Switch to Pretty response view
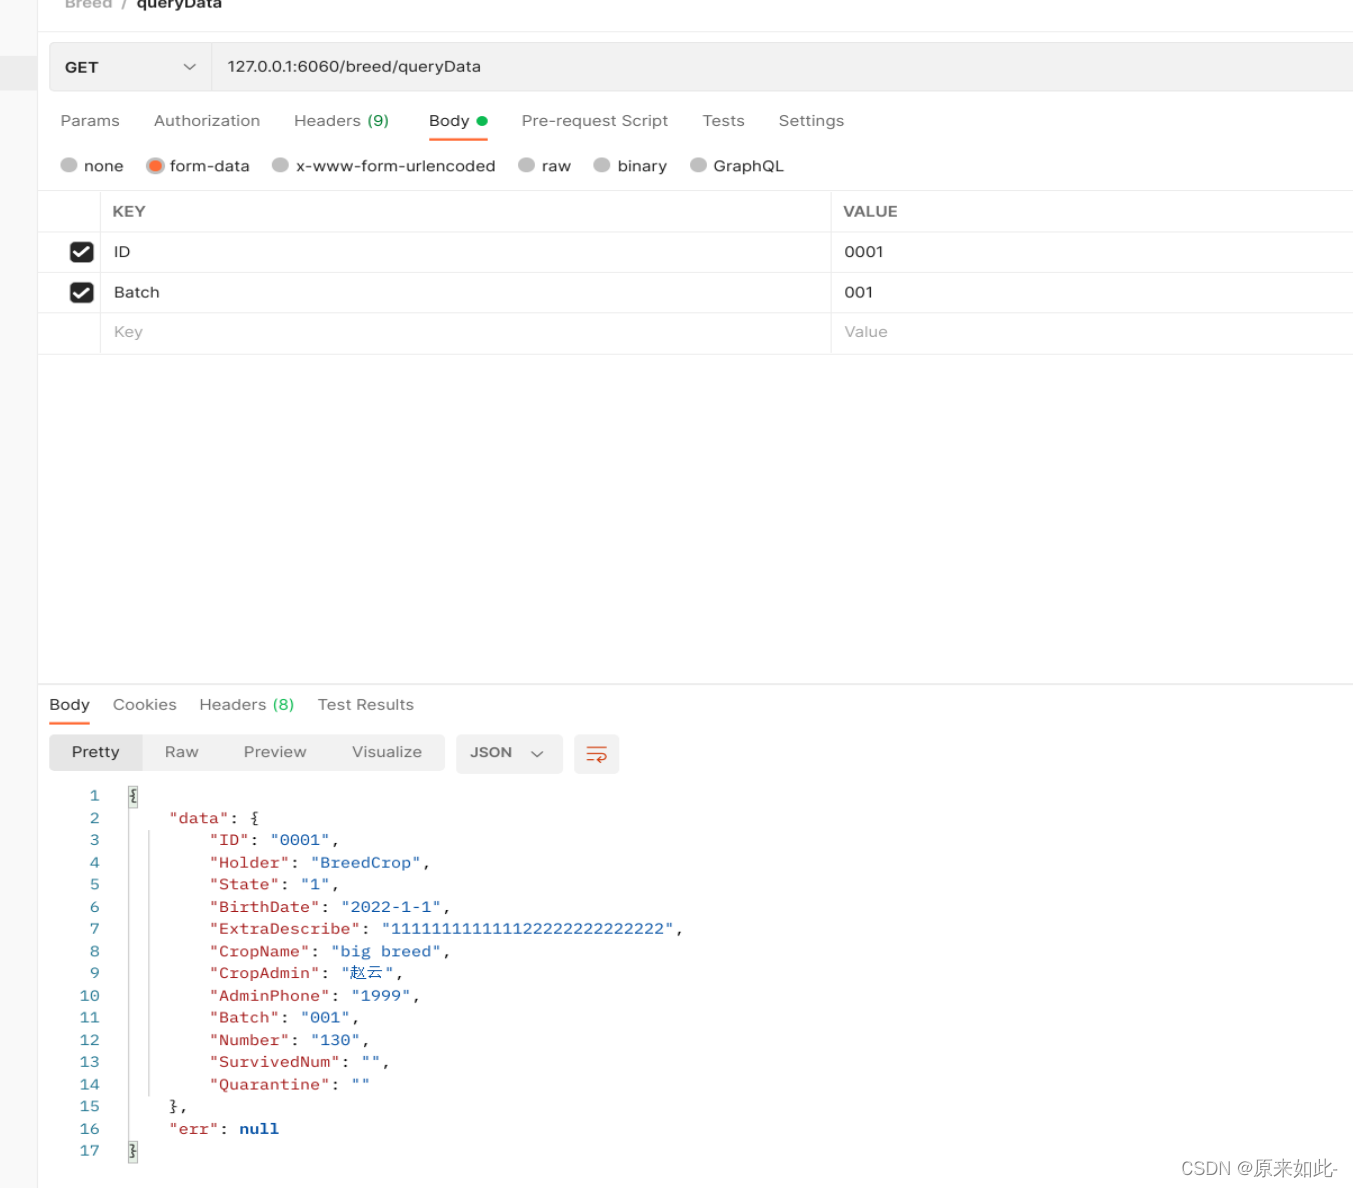Viewport: 1353px width, 1188px height. click(x=96, y=752)
